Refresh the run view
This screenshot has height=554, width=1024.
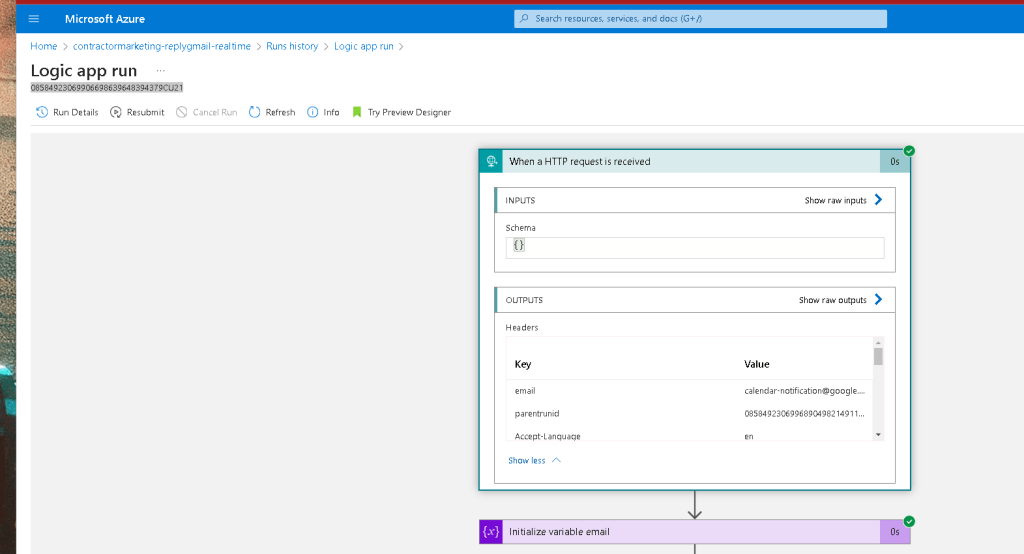280,112
